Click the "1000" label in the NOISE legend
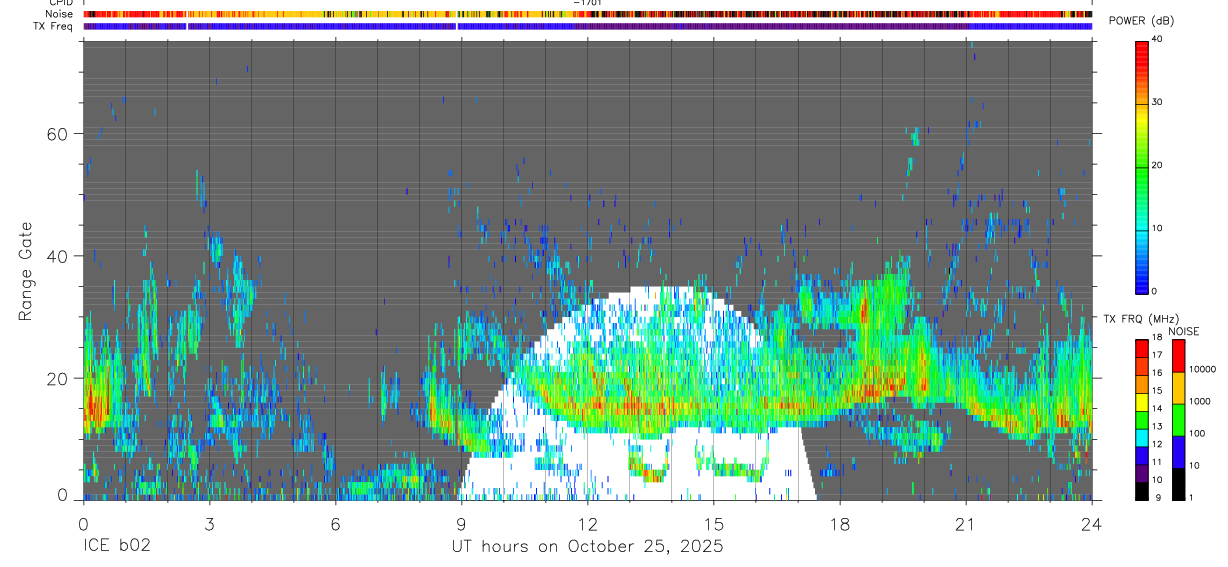This screenshot has height=567, width=1228. coord(1199,401)
